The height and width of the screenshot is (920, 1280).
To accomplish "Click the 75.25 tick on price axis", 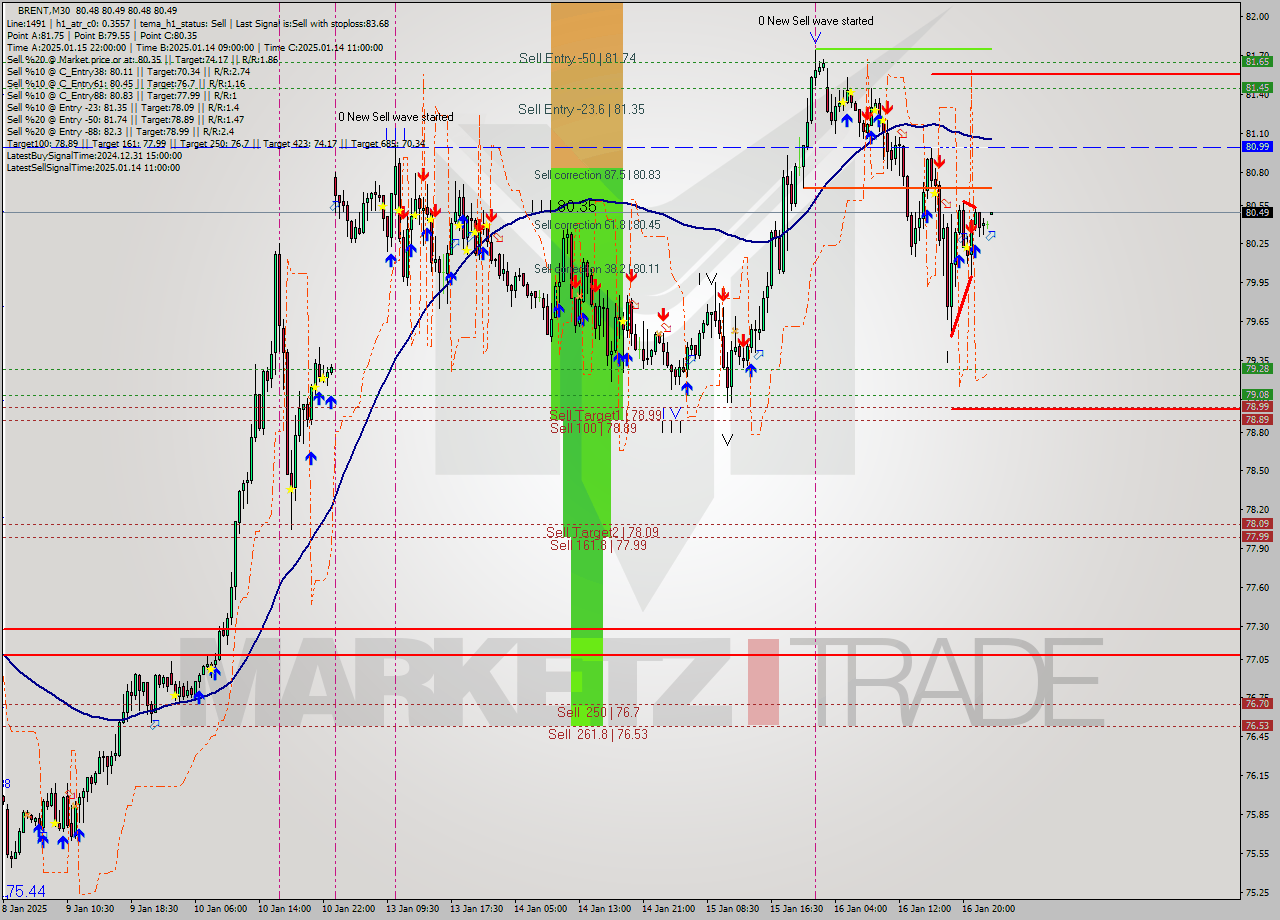I will click(1257, 893).
